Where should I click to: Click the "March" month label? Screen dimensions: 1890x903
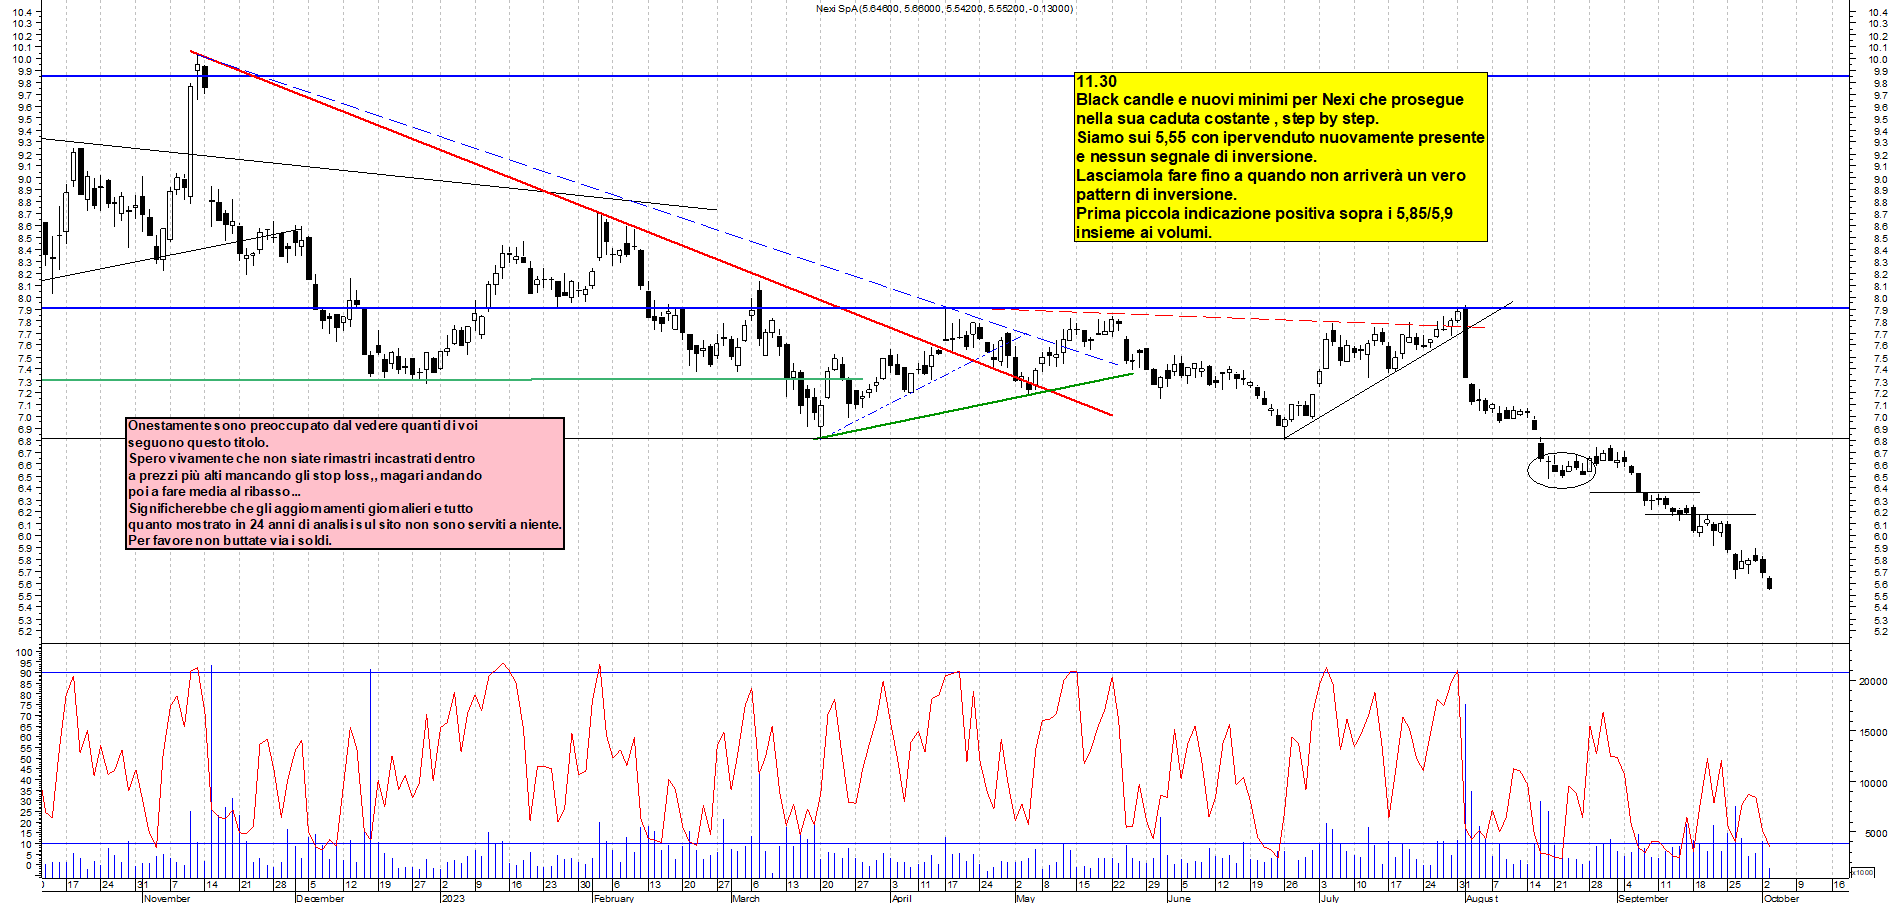tap(746, 898)
